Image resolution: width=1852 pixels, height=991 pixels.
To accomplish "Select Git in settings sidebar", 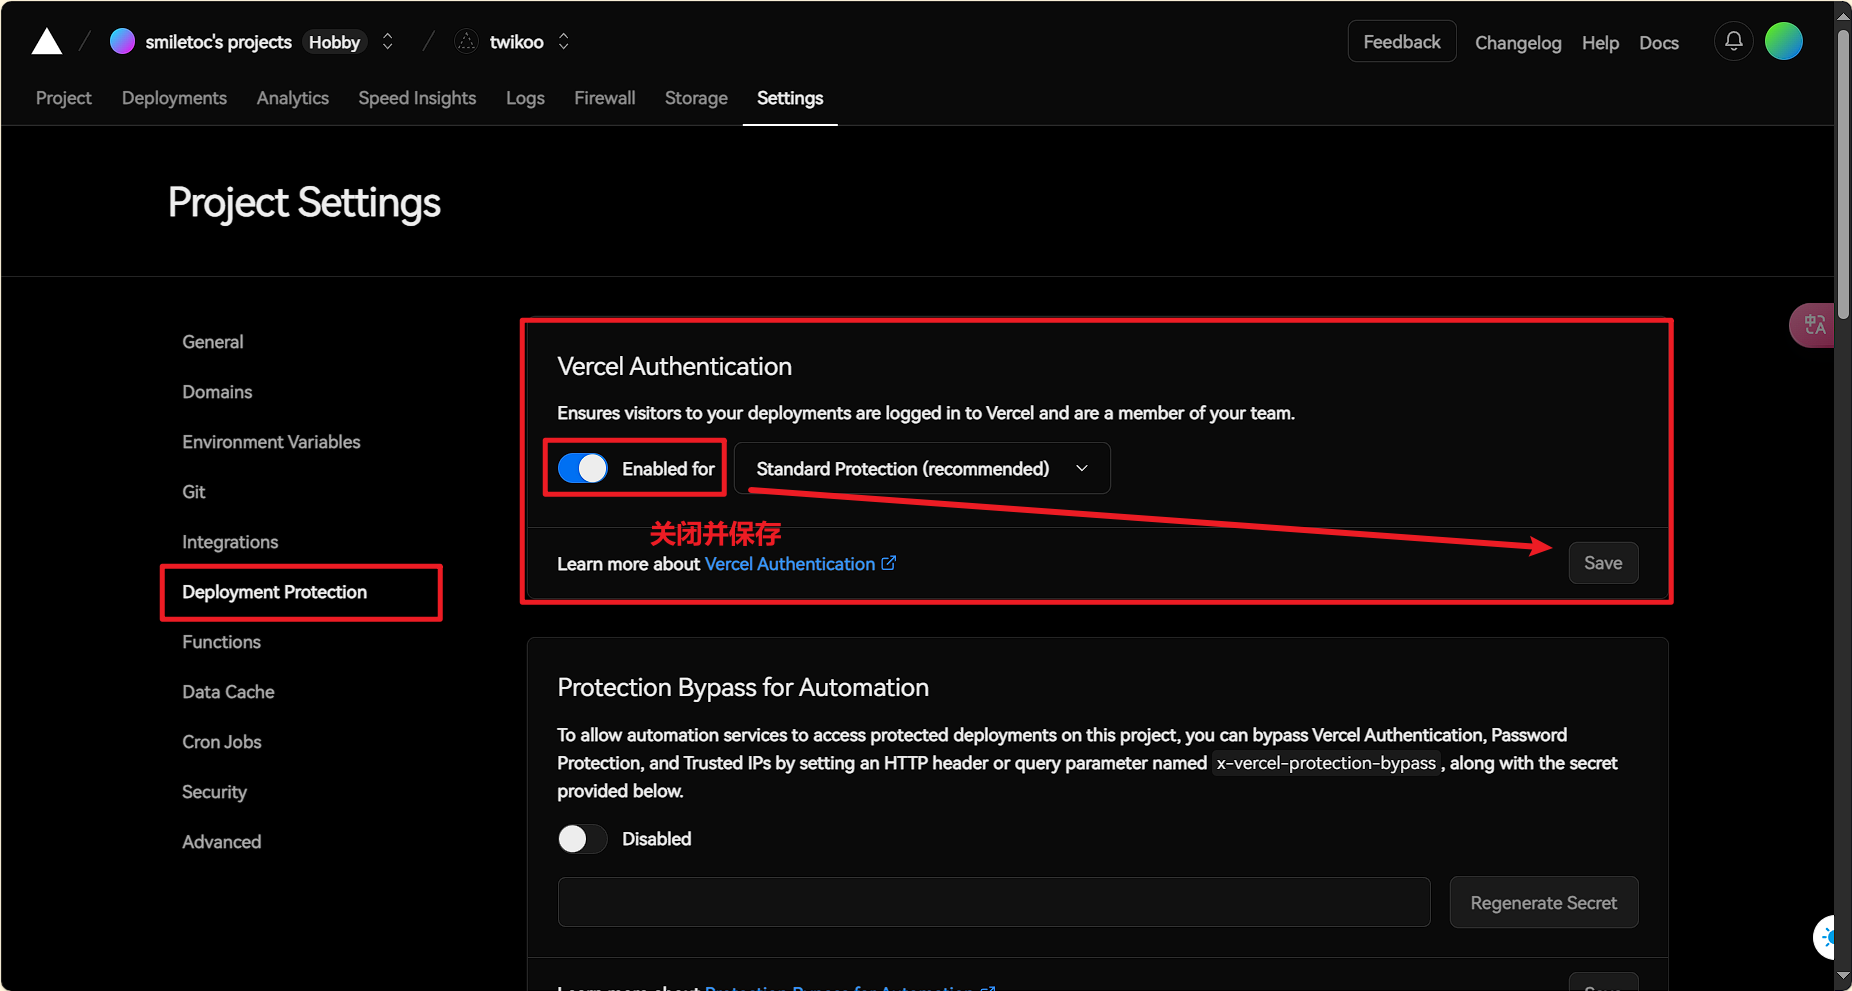I will pos(193,491).
